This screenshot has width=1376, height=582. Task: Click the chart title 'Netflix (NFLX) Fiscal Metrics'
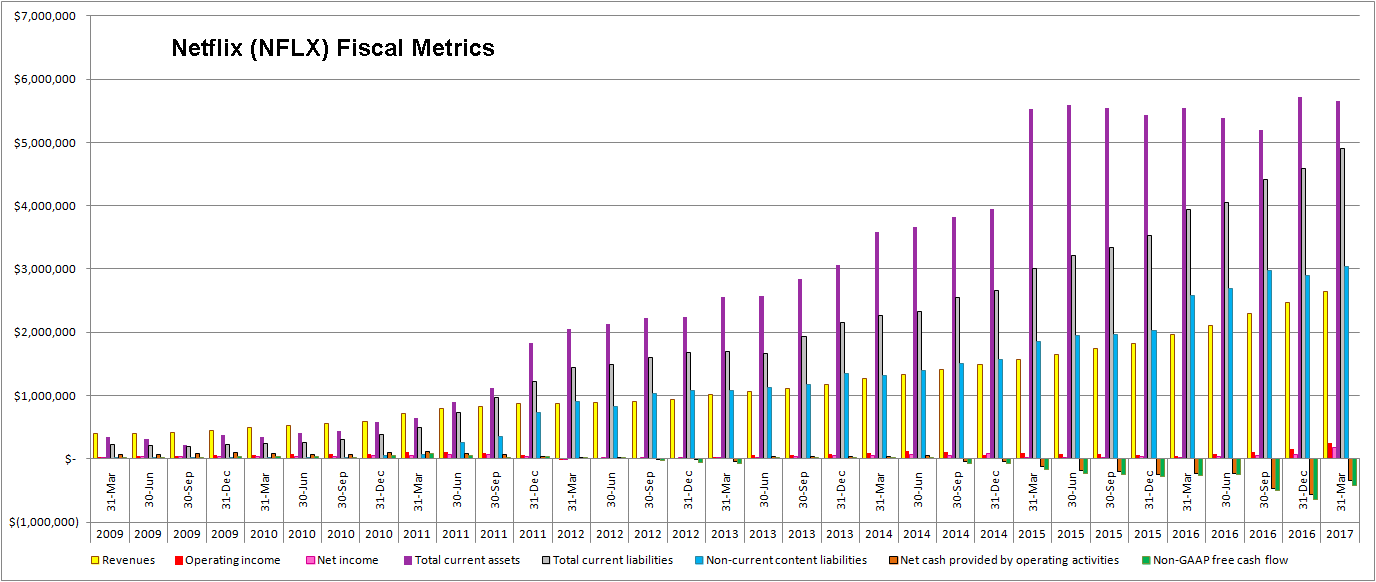[x=333, y=47]
